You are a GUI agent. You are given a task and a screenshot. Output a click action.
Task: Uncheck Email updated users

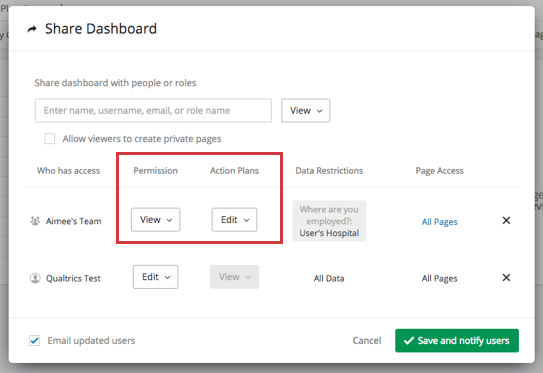pos(35,340)
